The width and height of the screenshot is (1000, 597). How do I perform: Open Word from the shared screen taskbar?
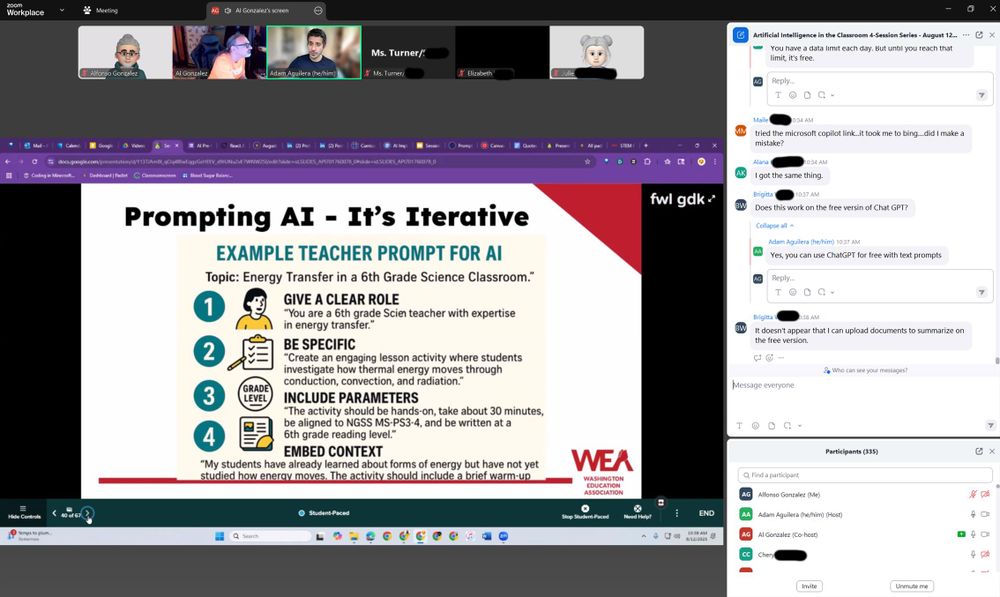point(487,536)
